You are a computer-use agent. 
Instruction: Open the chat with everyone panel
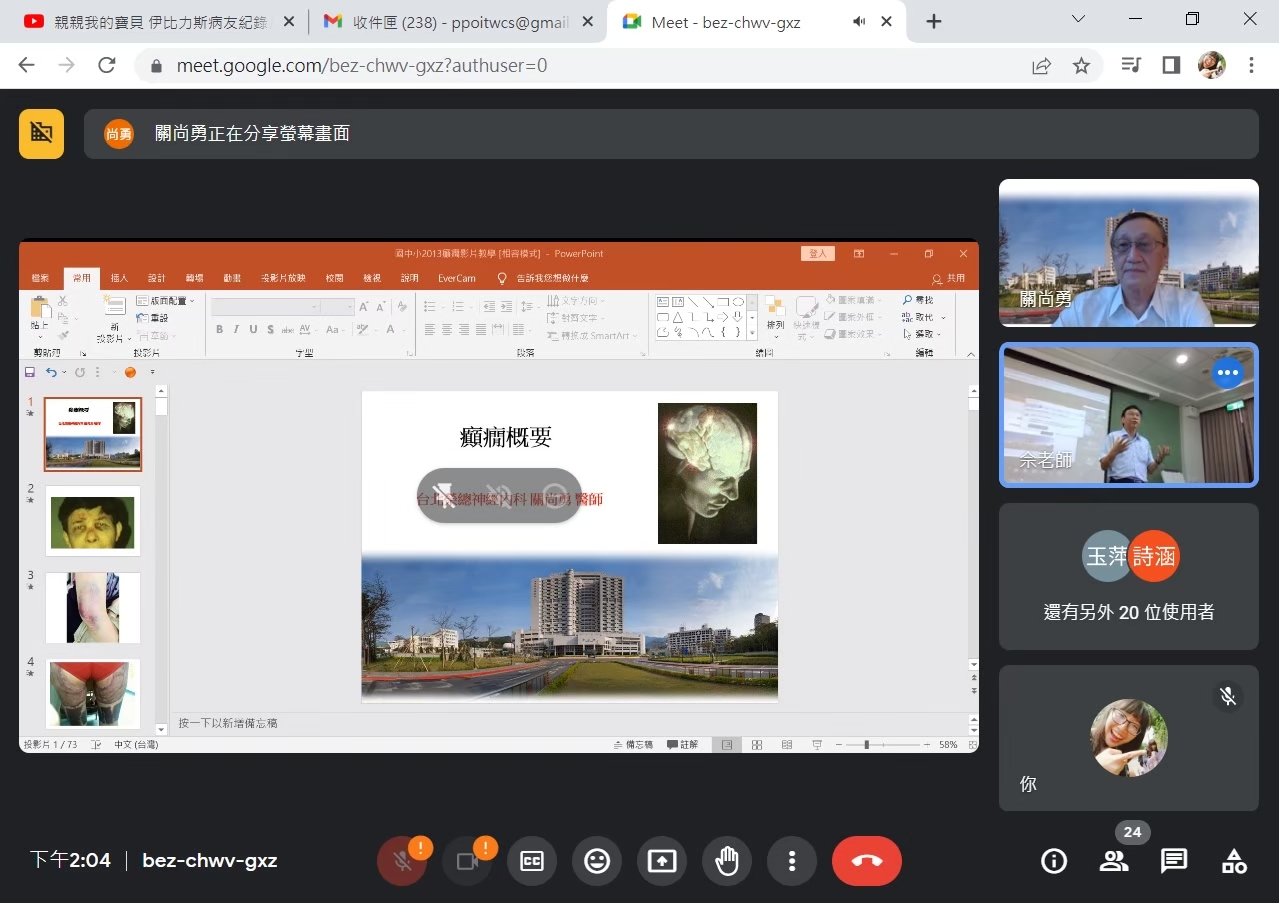1174,861
